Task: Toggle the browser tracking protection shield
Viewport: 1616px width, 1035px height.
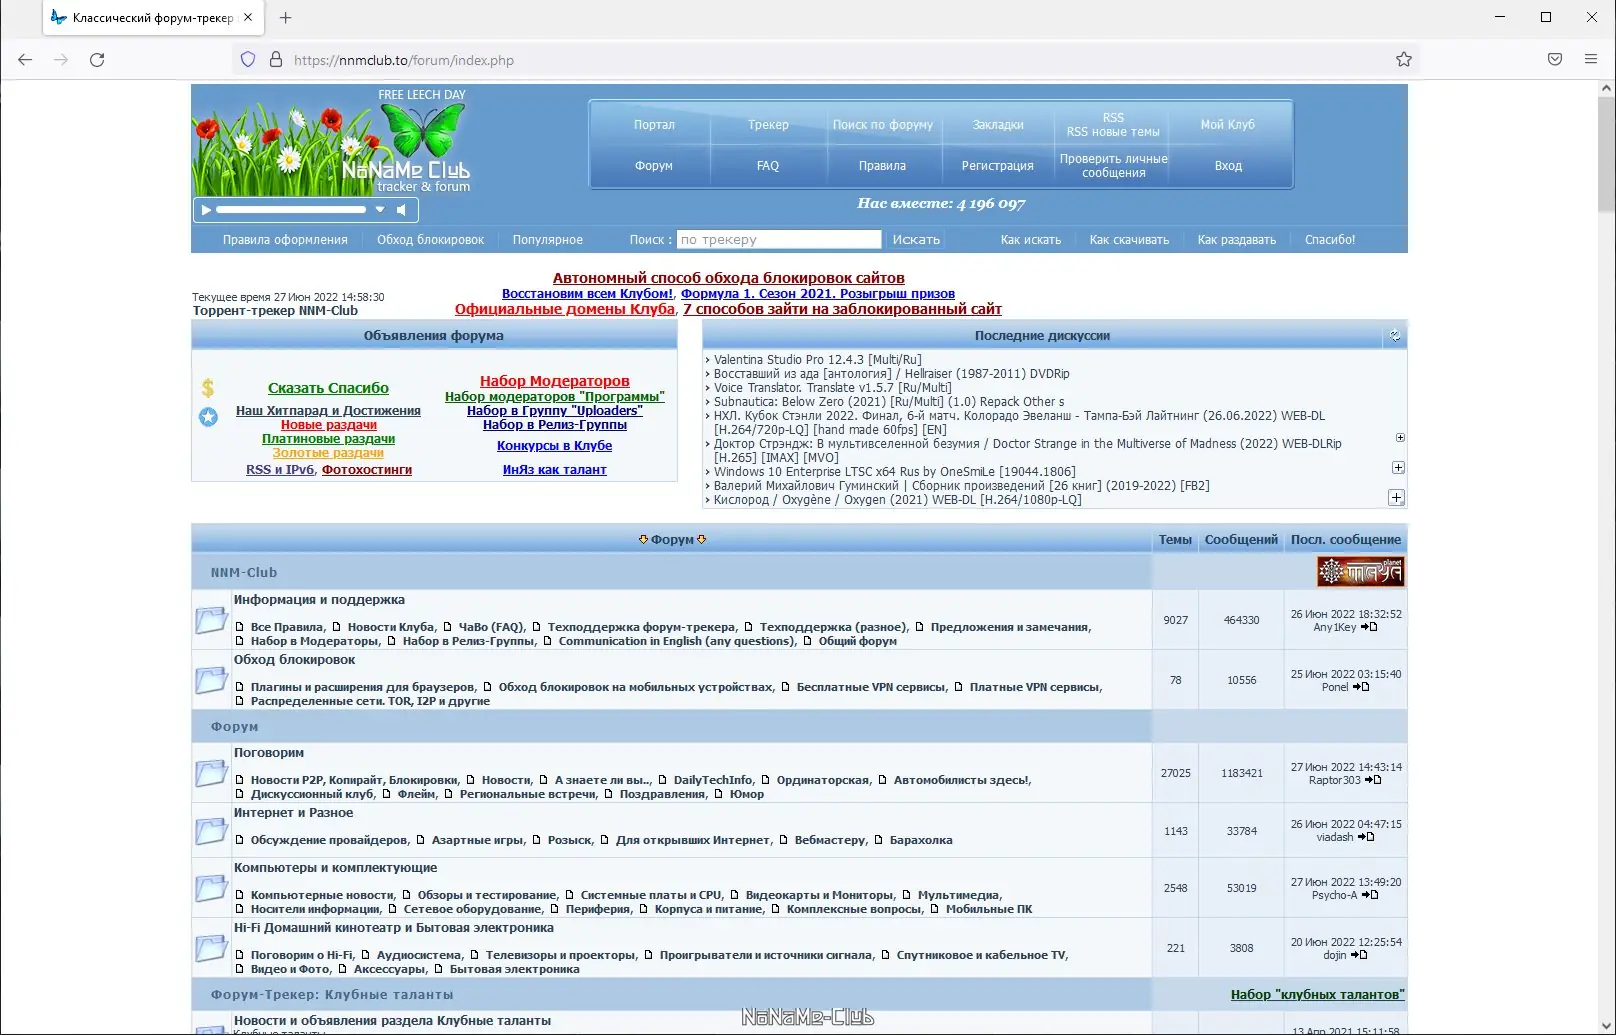Action: [x=247, y=59]
